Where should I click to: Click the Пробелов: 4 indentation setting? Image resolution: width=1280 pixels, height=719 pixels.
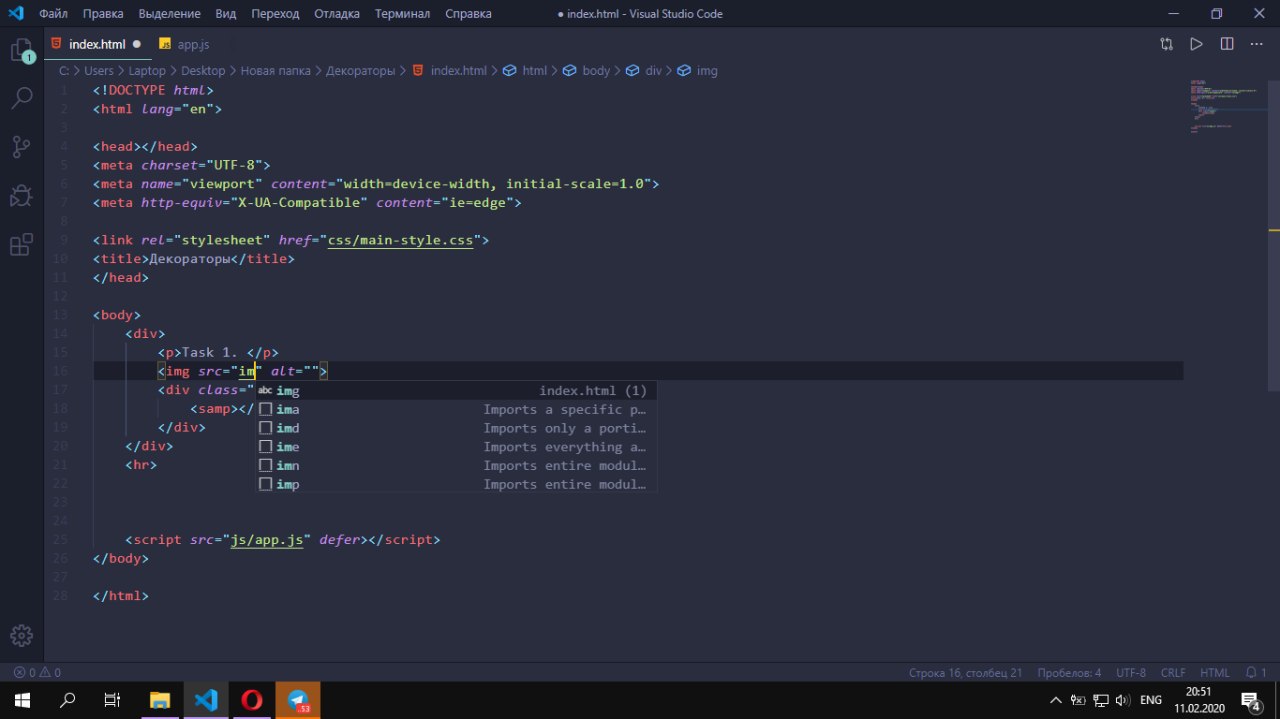1069,673
